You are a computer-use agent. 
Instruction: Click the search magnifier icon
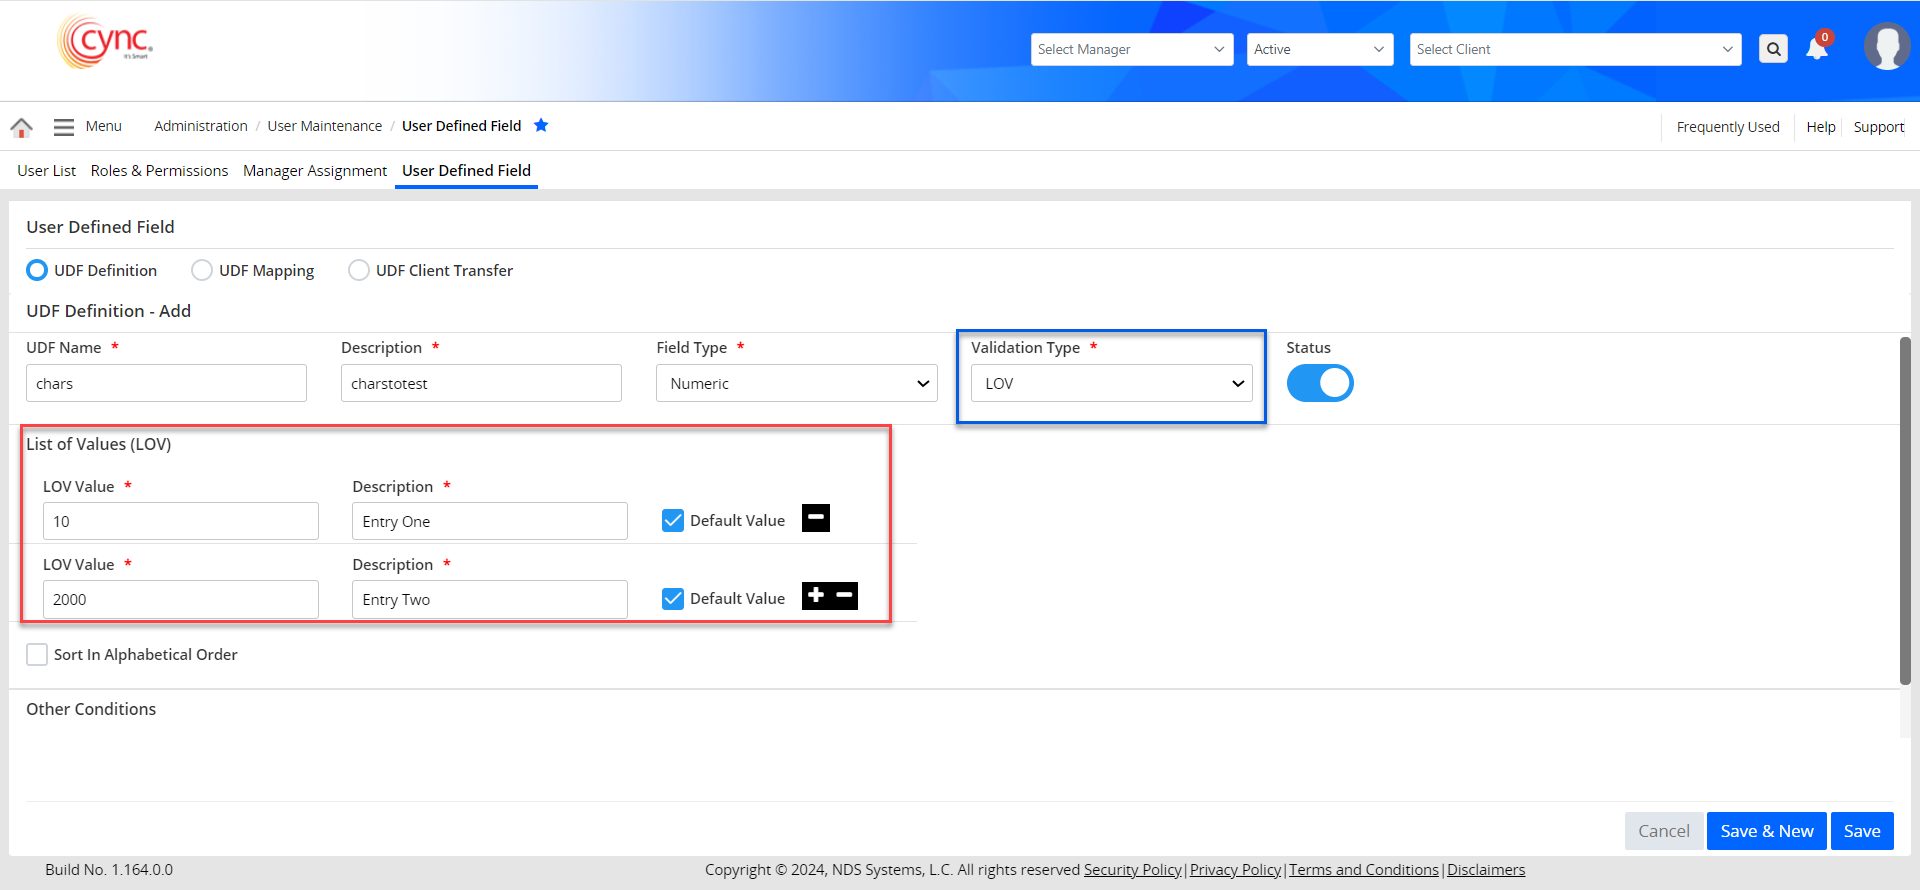[x=1773, y=49]
